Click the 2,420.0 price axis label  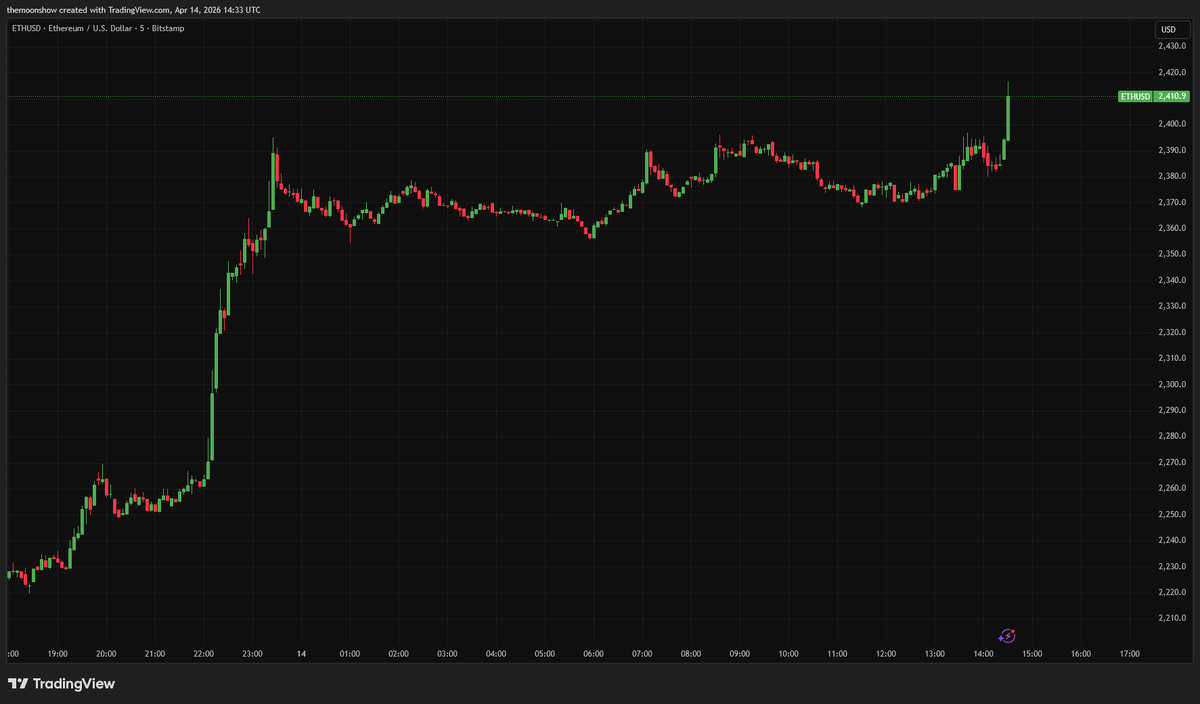tap(1172, 72)
